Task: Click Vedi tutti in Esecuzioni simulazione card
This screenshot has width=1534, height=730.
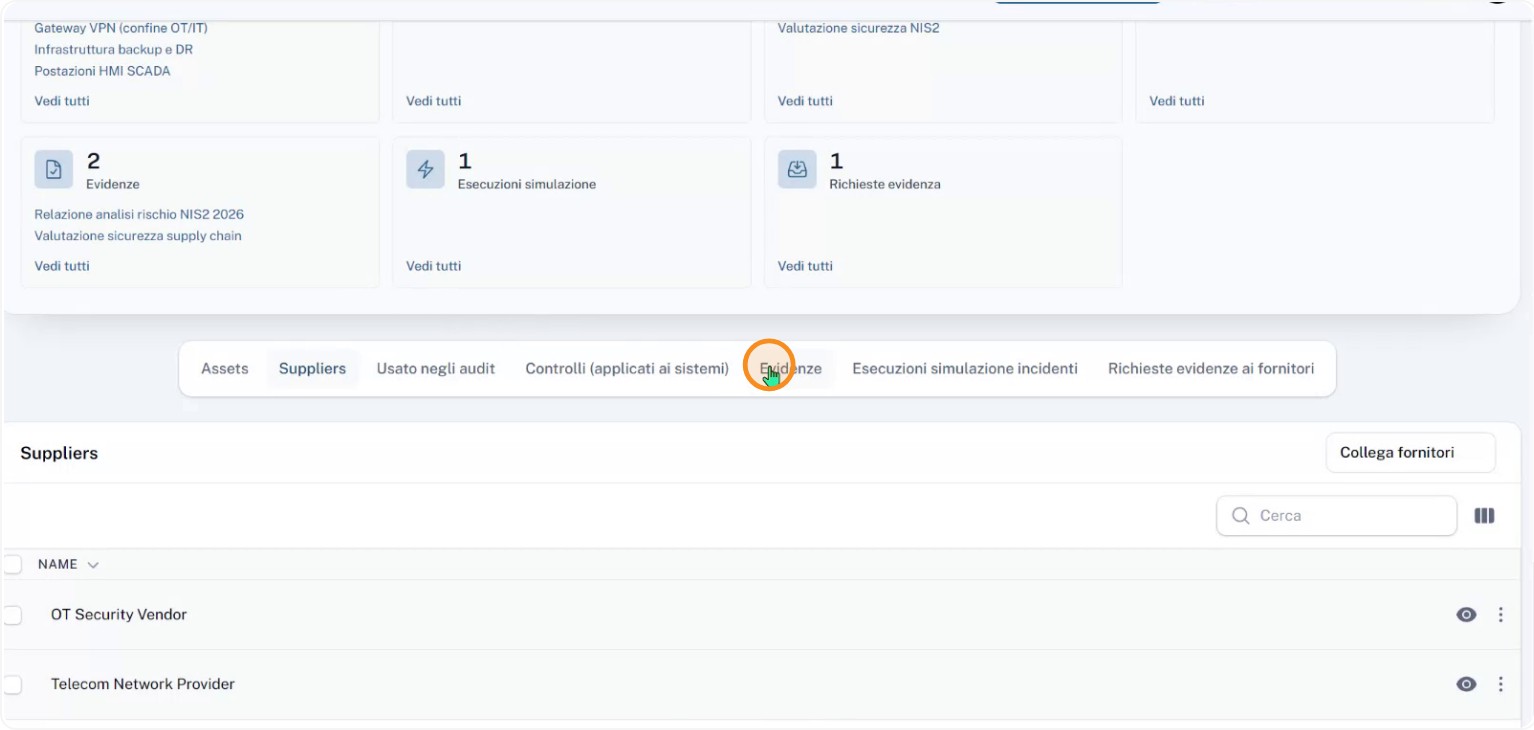Action: 434,266
